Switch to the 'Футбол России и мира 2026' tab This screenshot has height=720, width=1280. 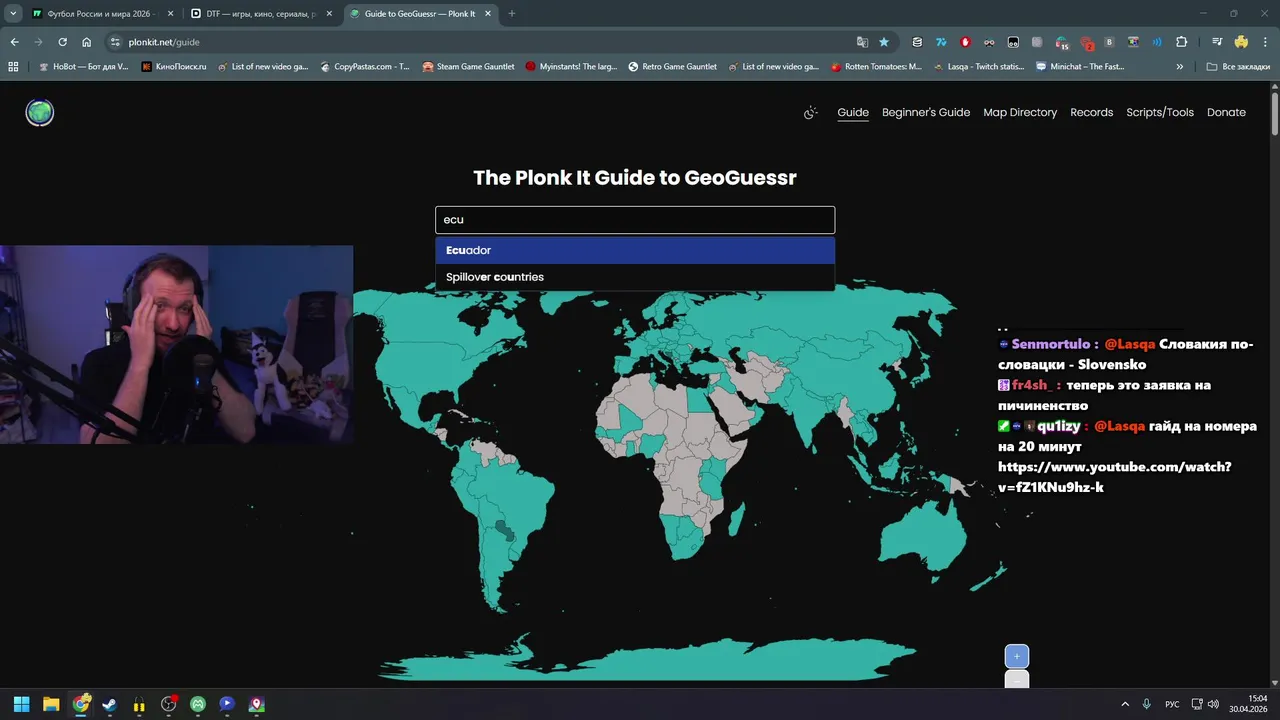(x=103, y=14)
